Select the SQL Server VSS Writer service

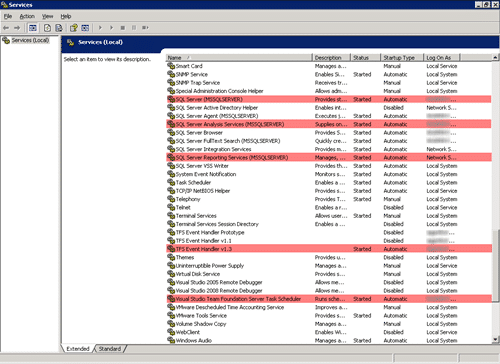[x=329, y=166]
